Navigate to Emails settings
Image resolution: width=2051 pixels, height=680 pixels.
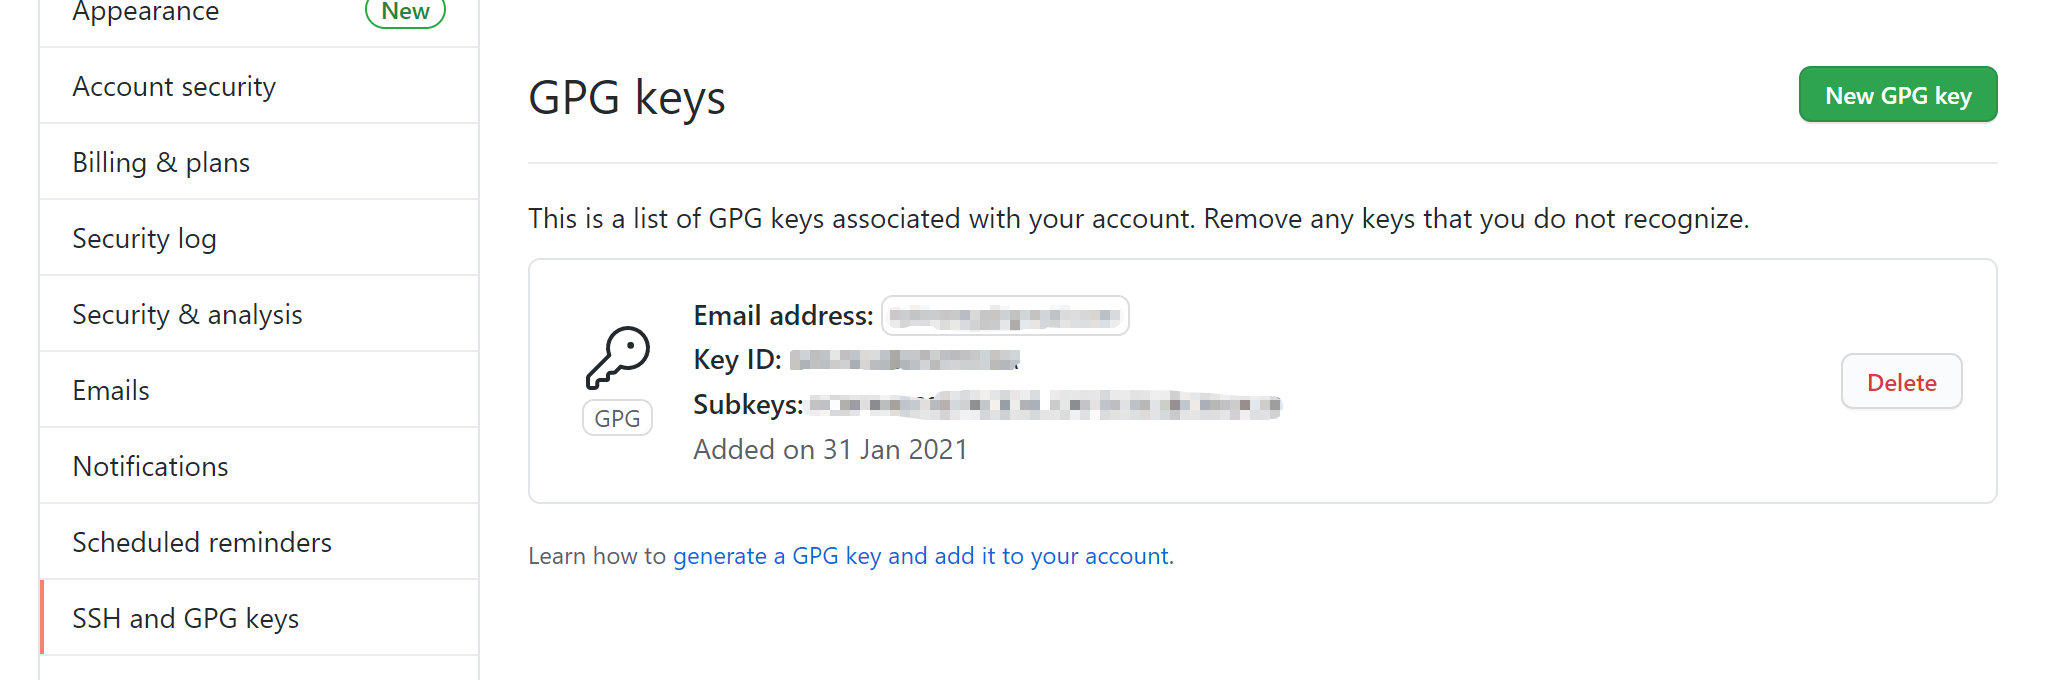[110, 389]
